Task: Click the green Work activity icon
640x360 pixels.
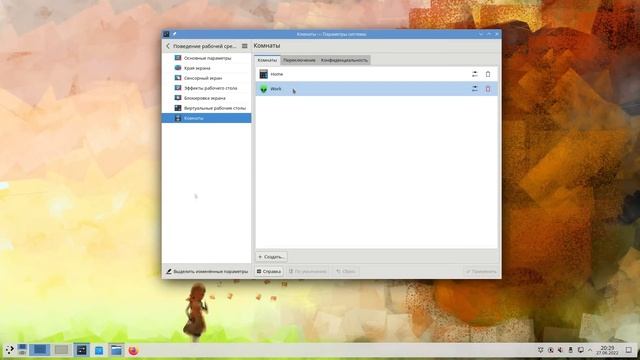Action: pyautogui.click(x=264, y=89)
